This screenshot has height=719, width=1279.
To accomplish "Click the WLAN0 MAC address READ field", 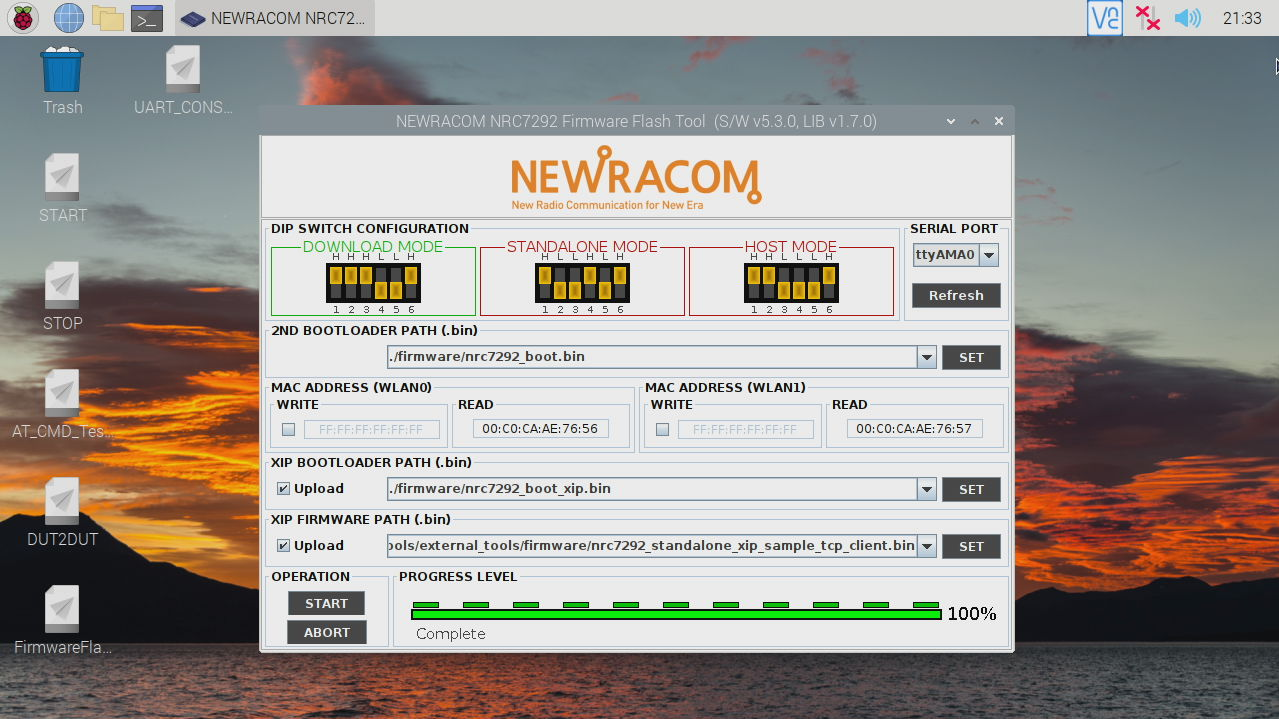I will click(x=541, y=427).
